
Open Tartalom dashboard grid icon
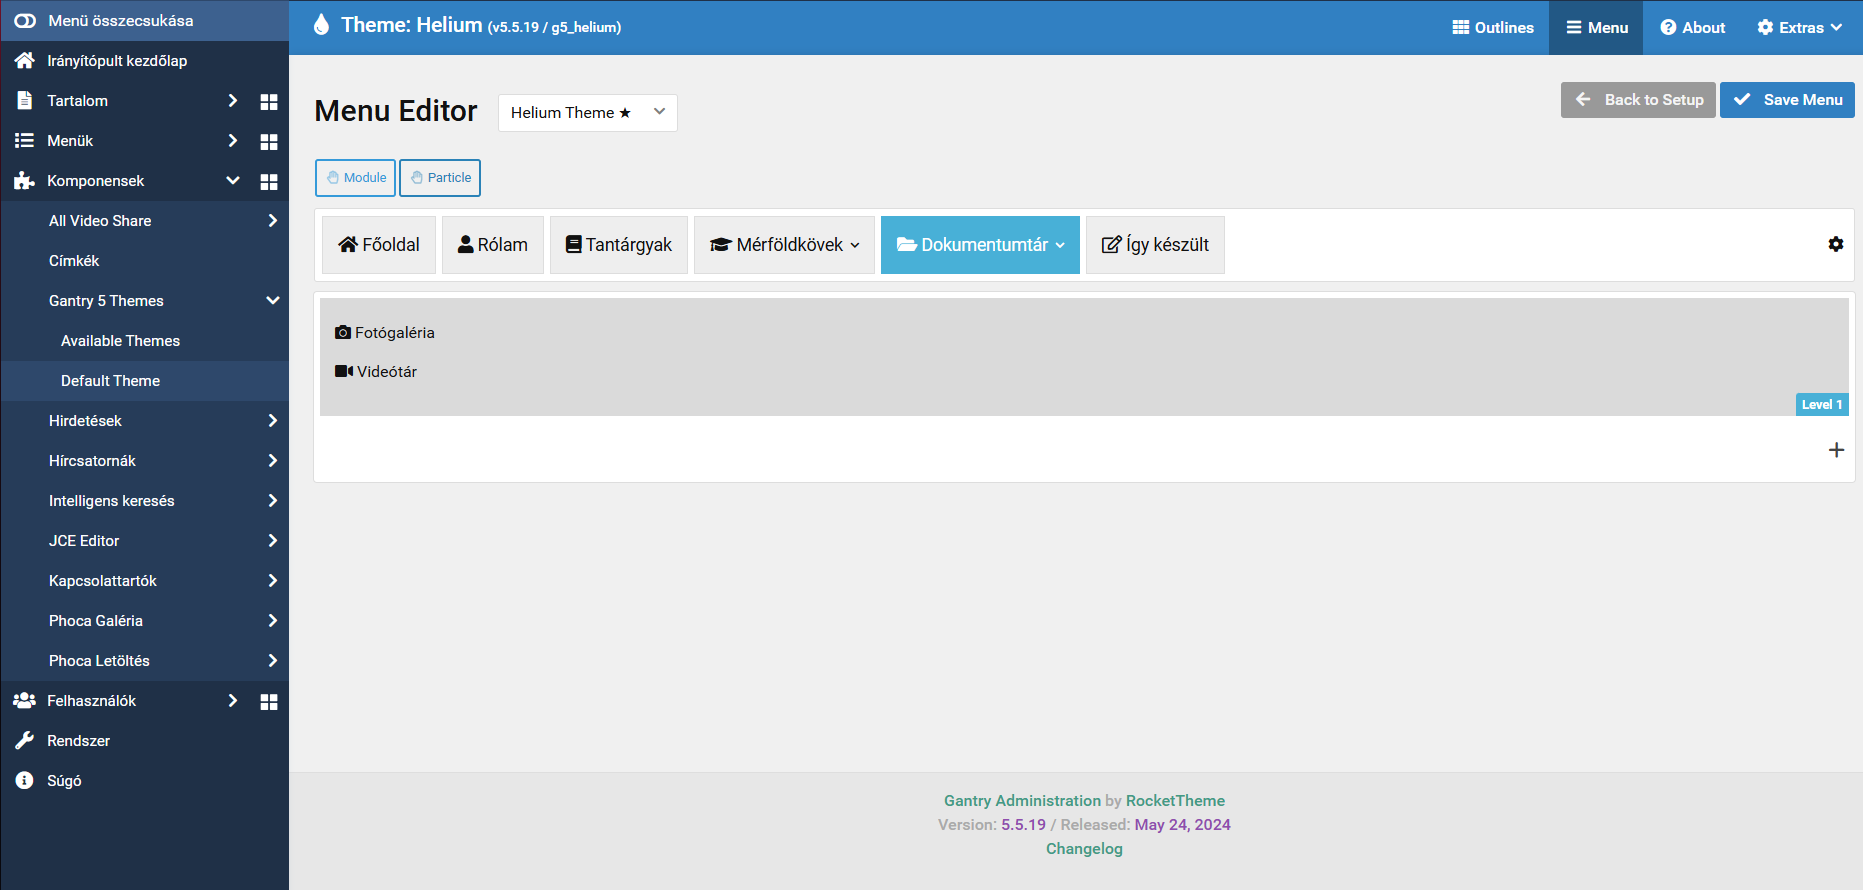coord(268,101)
